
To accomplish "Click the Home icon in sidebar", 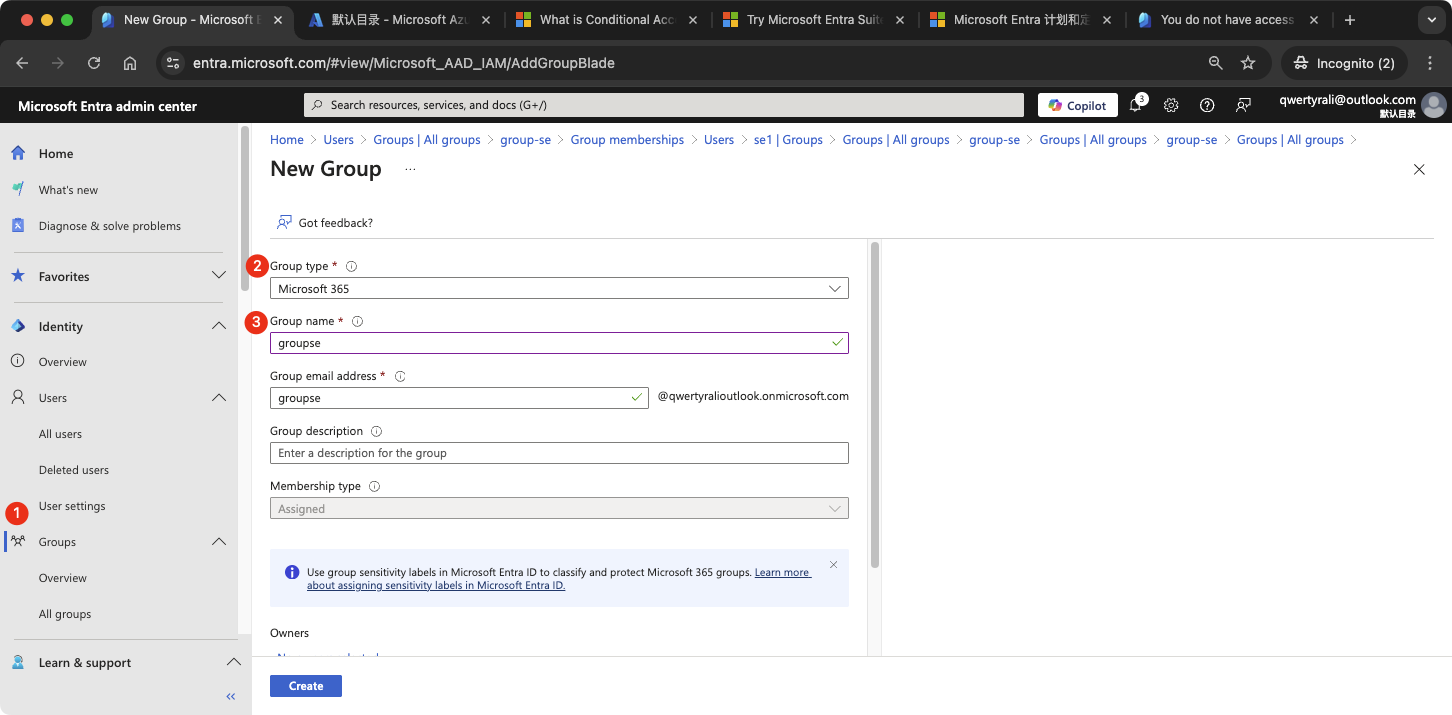I will point(18,153).
